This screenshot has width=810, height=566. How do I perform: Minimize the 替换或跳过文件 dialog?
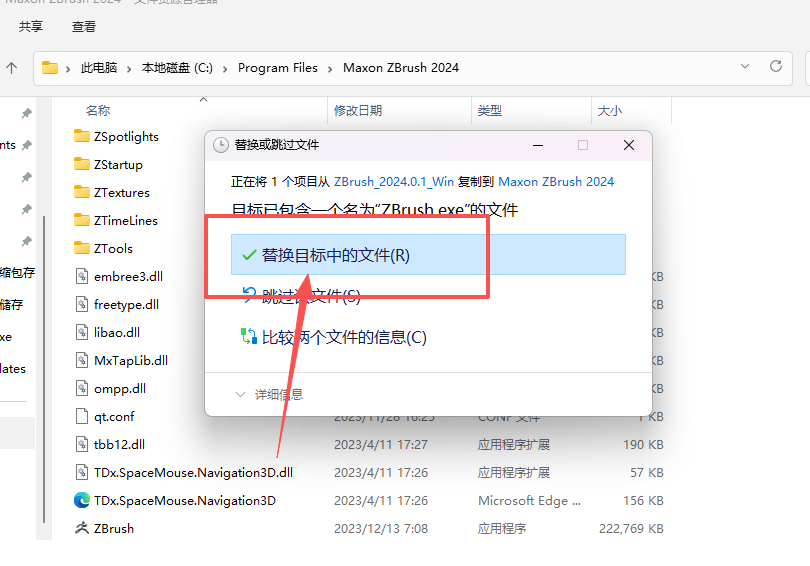(x=538, y=145)
